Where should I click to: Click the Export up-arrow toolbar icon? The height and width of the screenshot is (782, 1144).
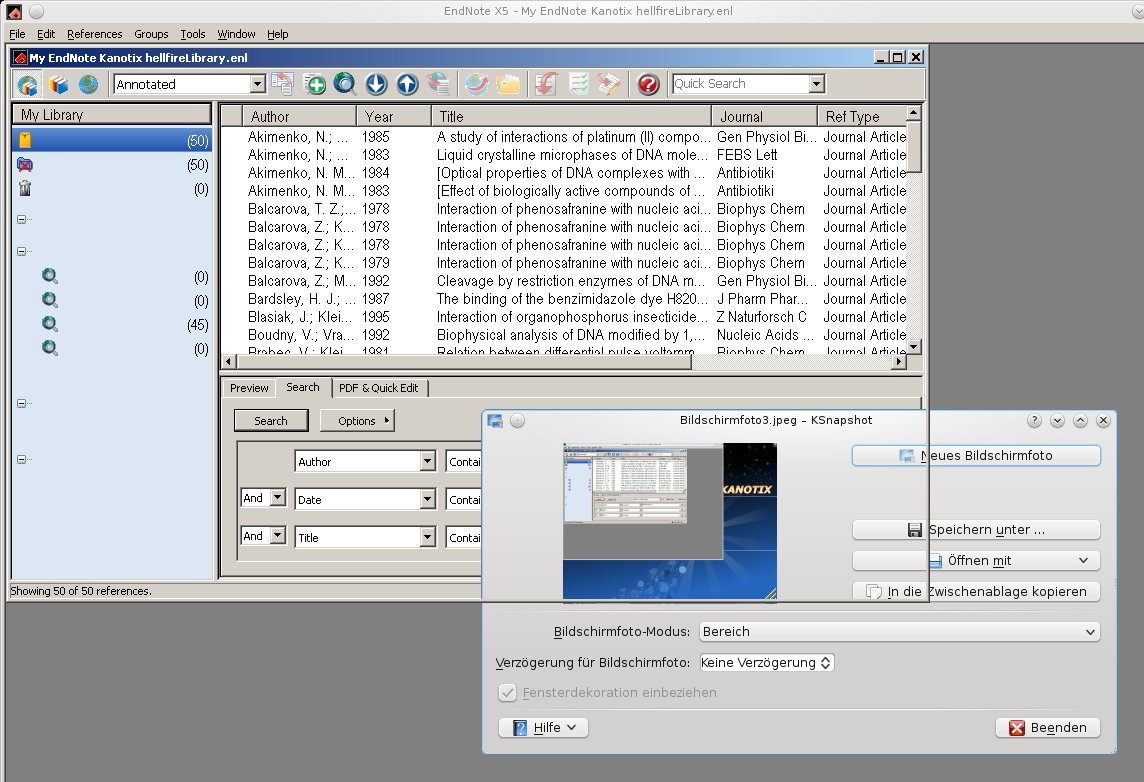click(x=407, y=84)
